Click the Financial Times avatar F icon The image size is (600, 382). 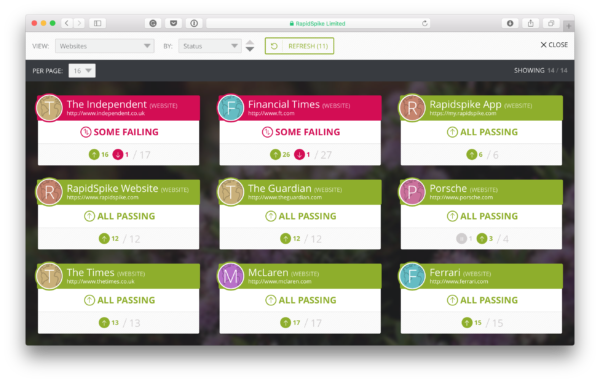[x=231, y=108]
